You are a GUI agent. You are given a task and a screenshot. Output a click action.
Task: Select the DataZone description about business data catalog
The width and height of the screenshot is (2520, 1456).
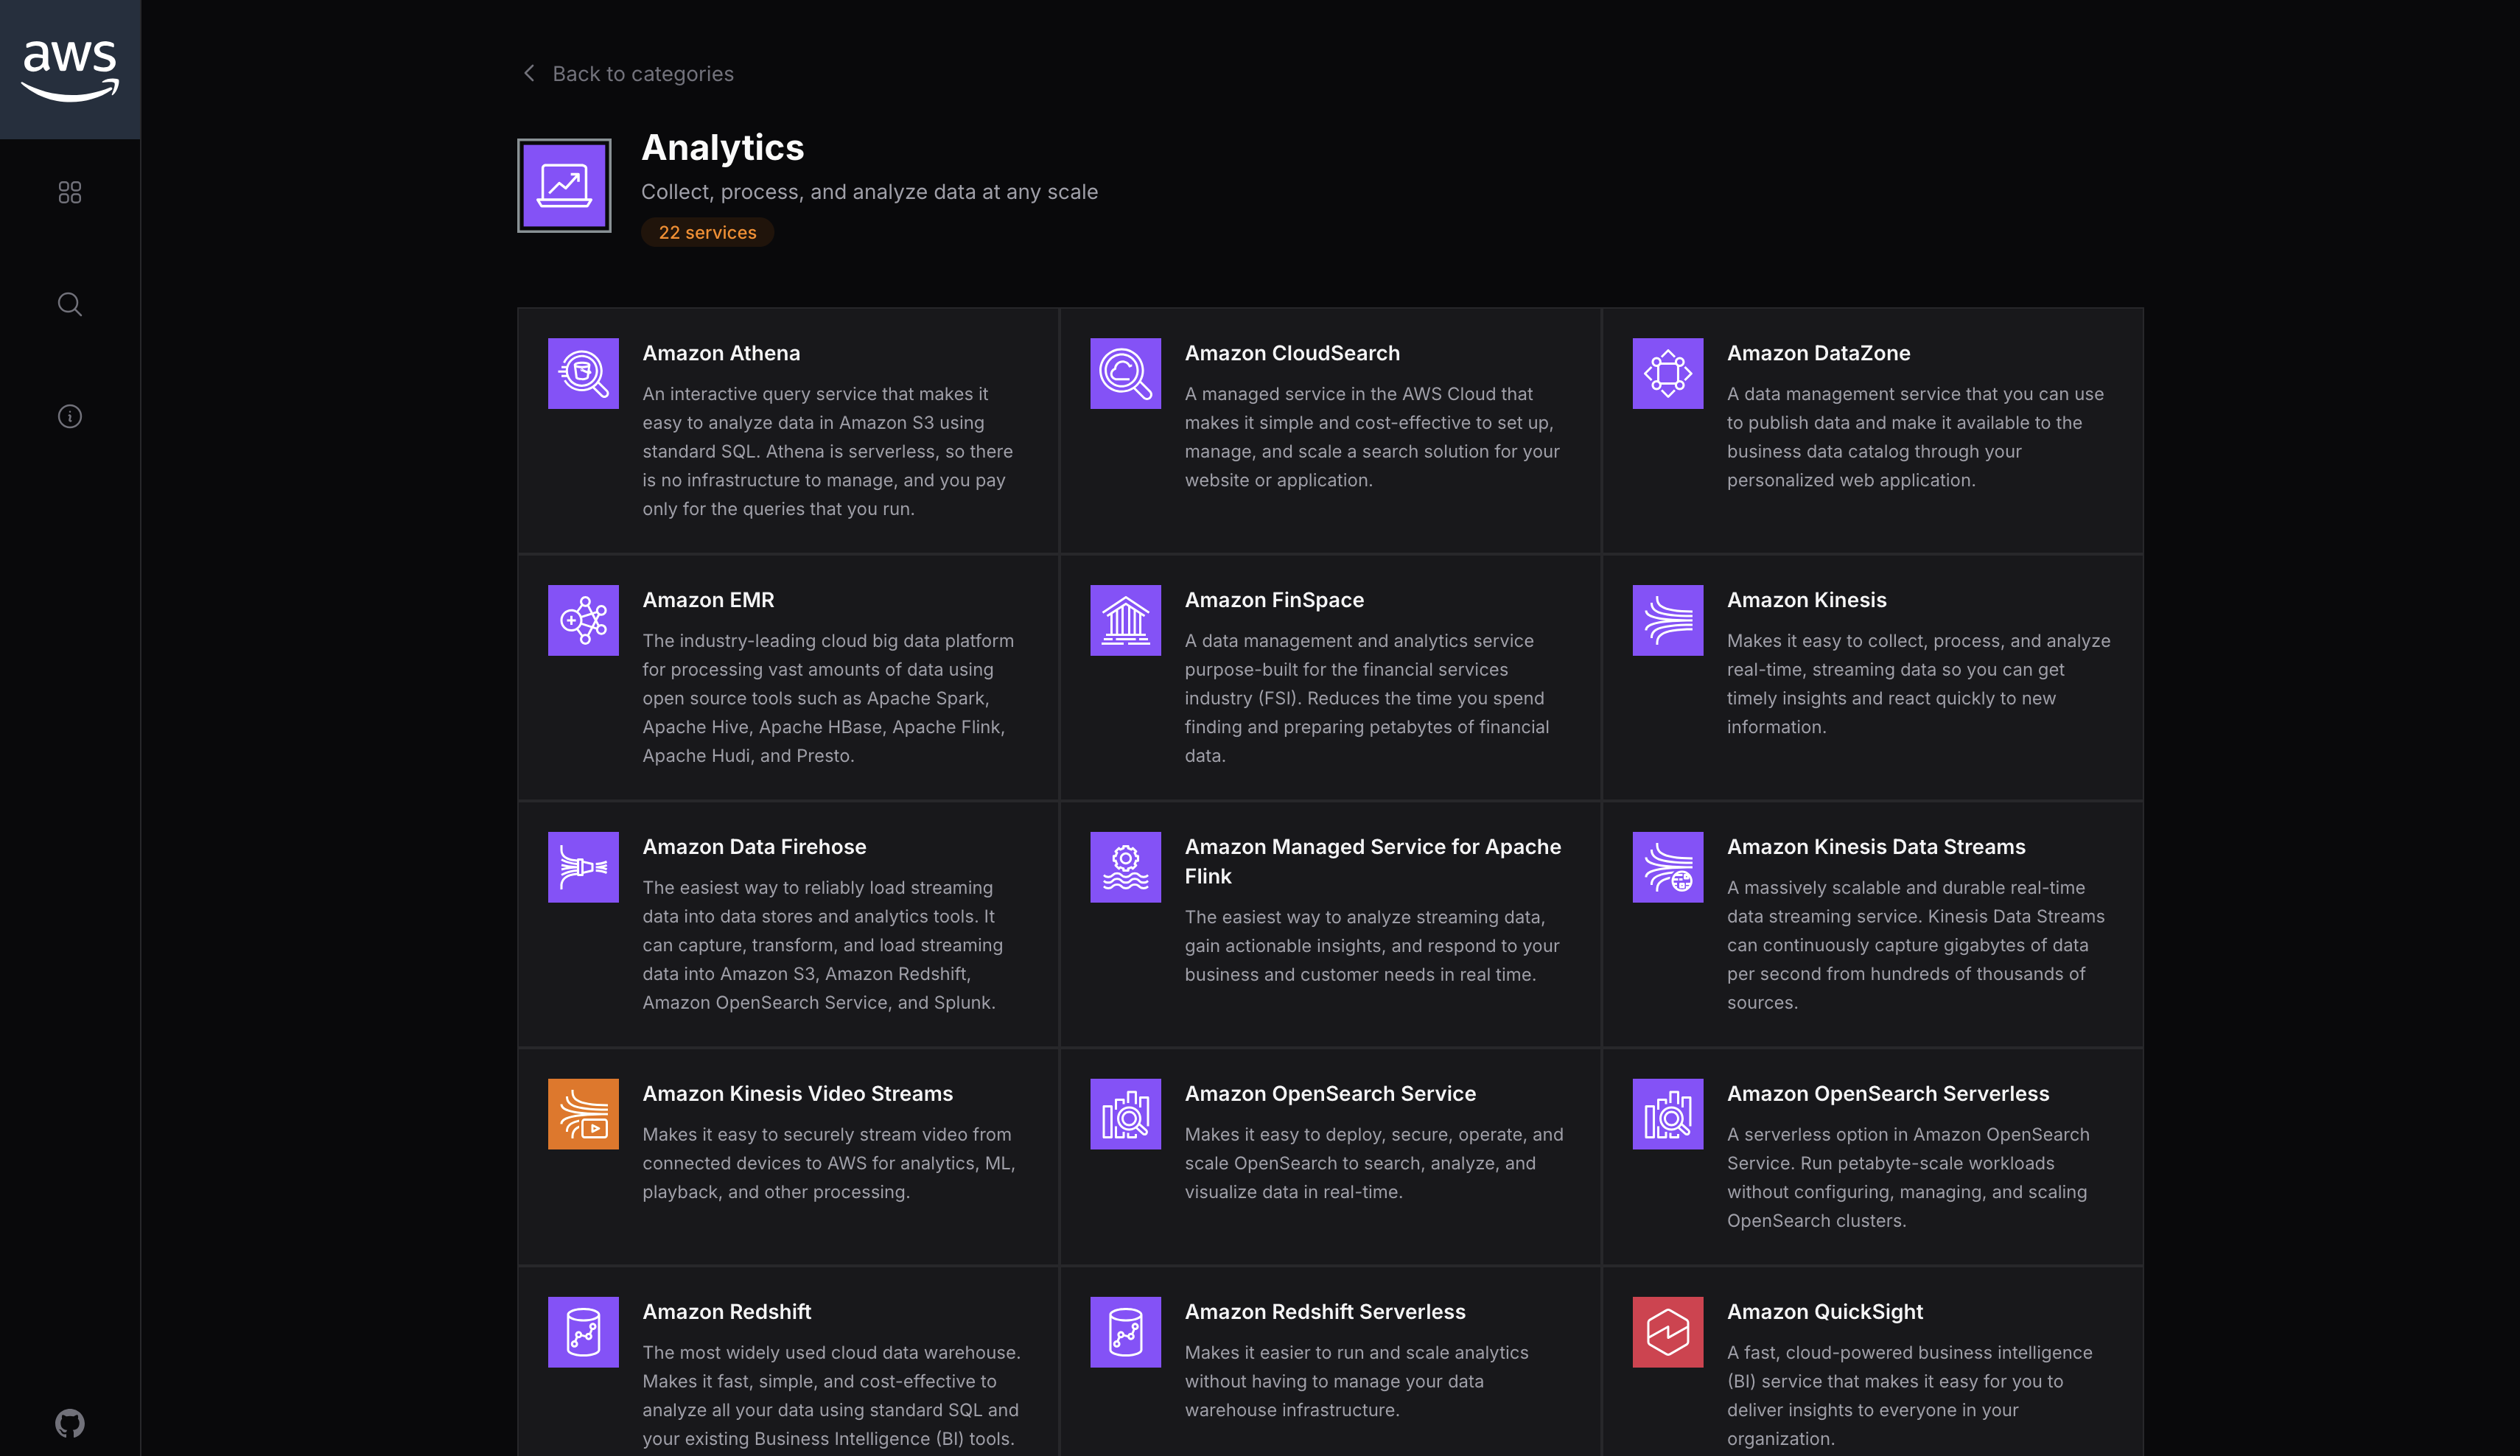tap(1915, 437)
